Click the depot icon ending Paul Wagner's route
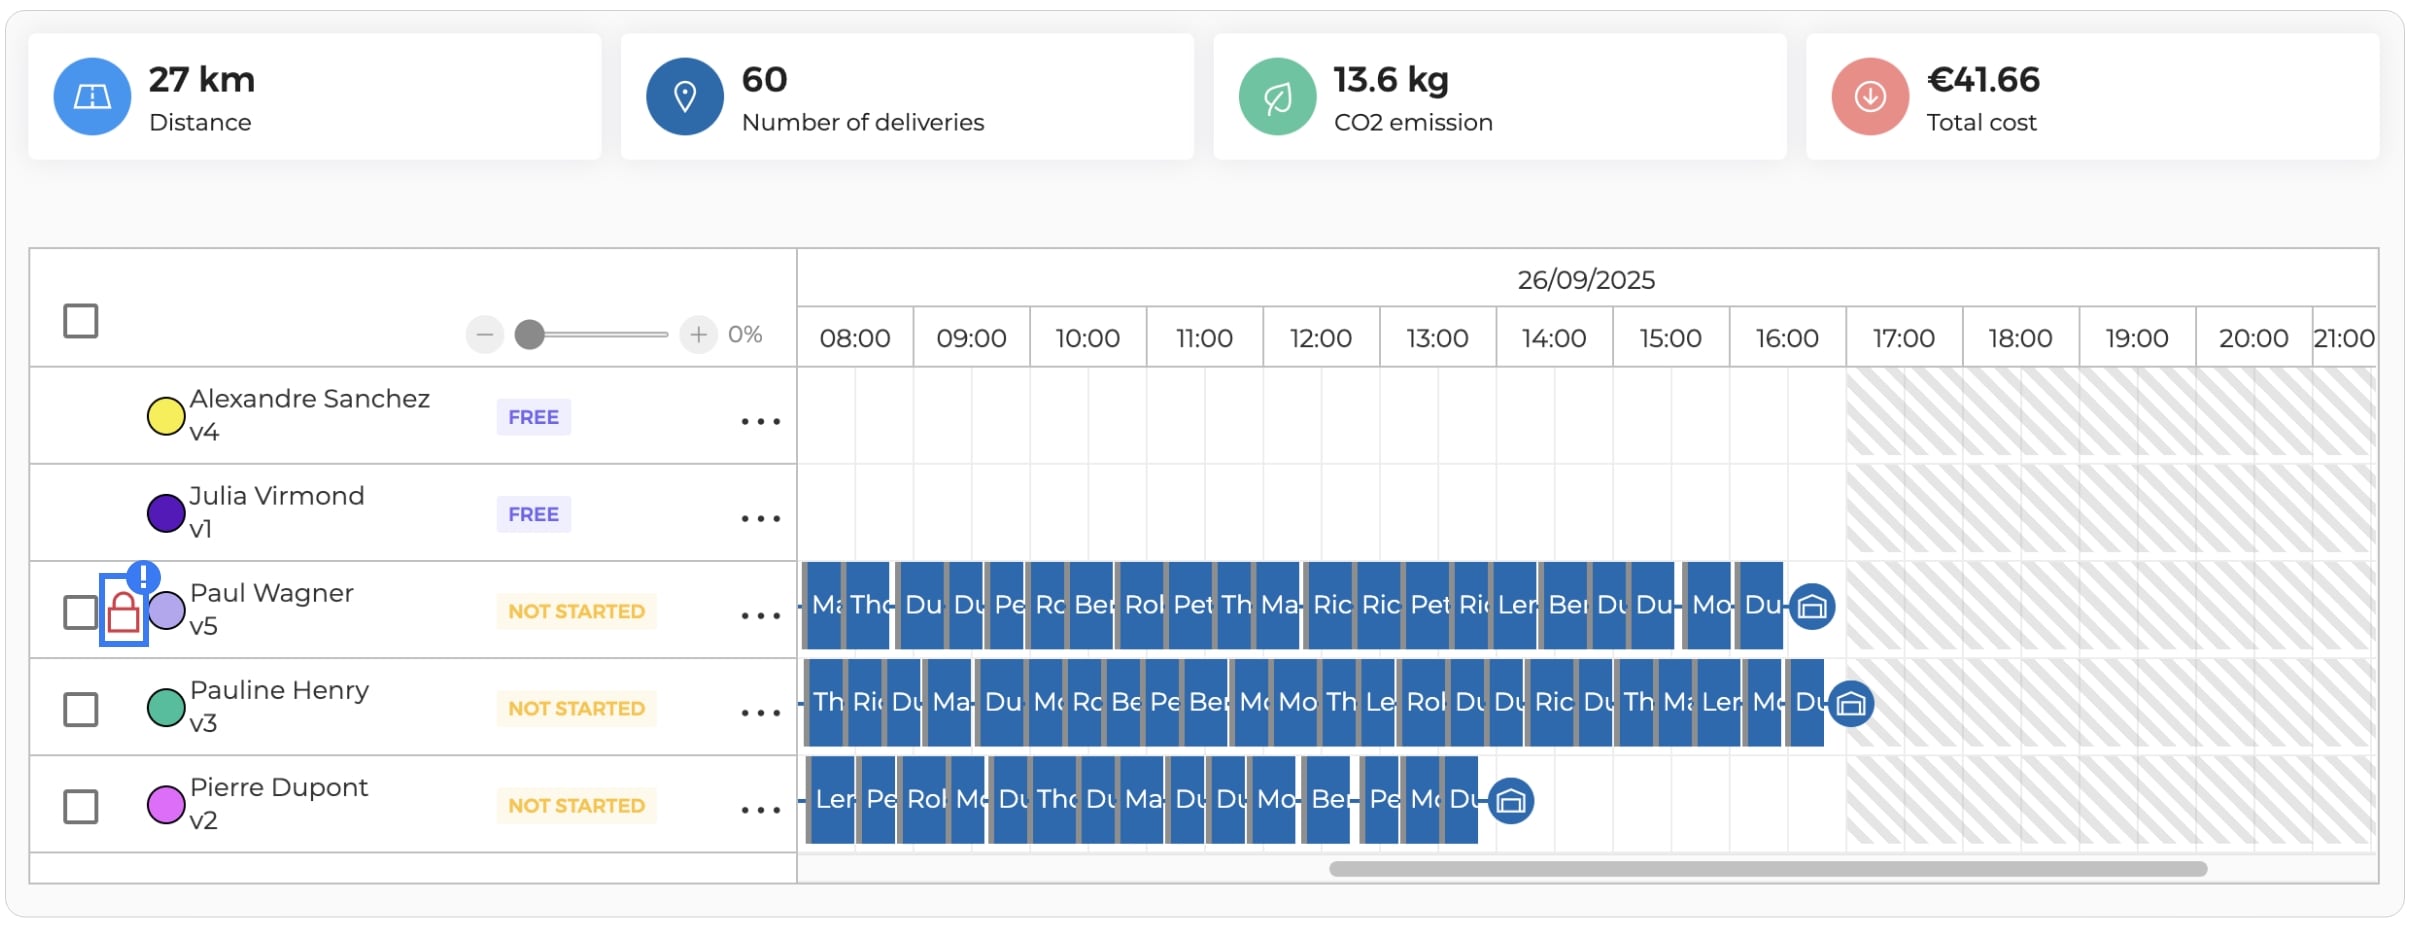2410x927 pixels. coord(1812,606)
